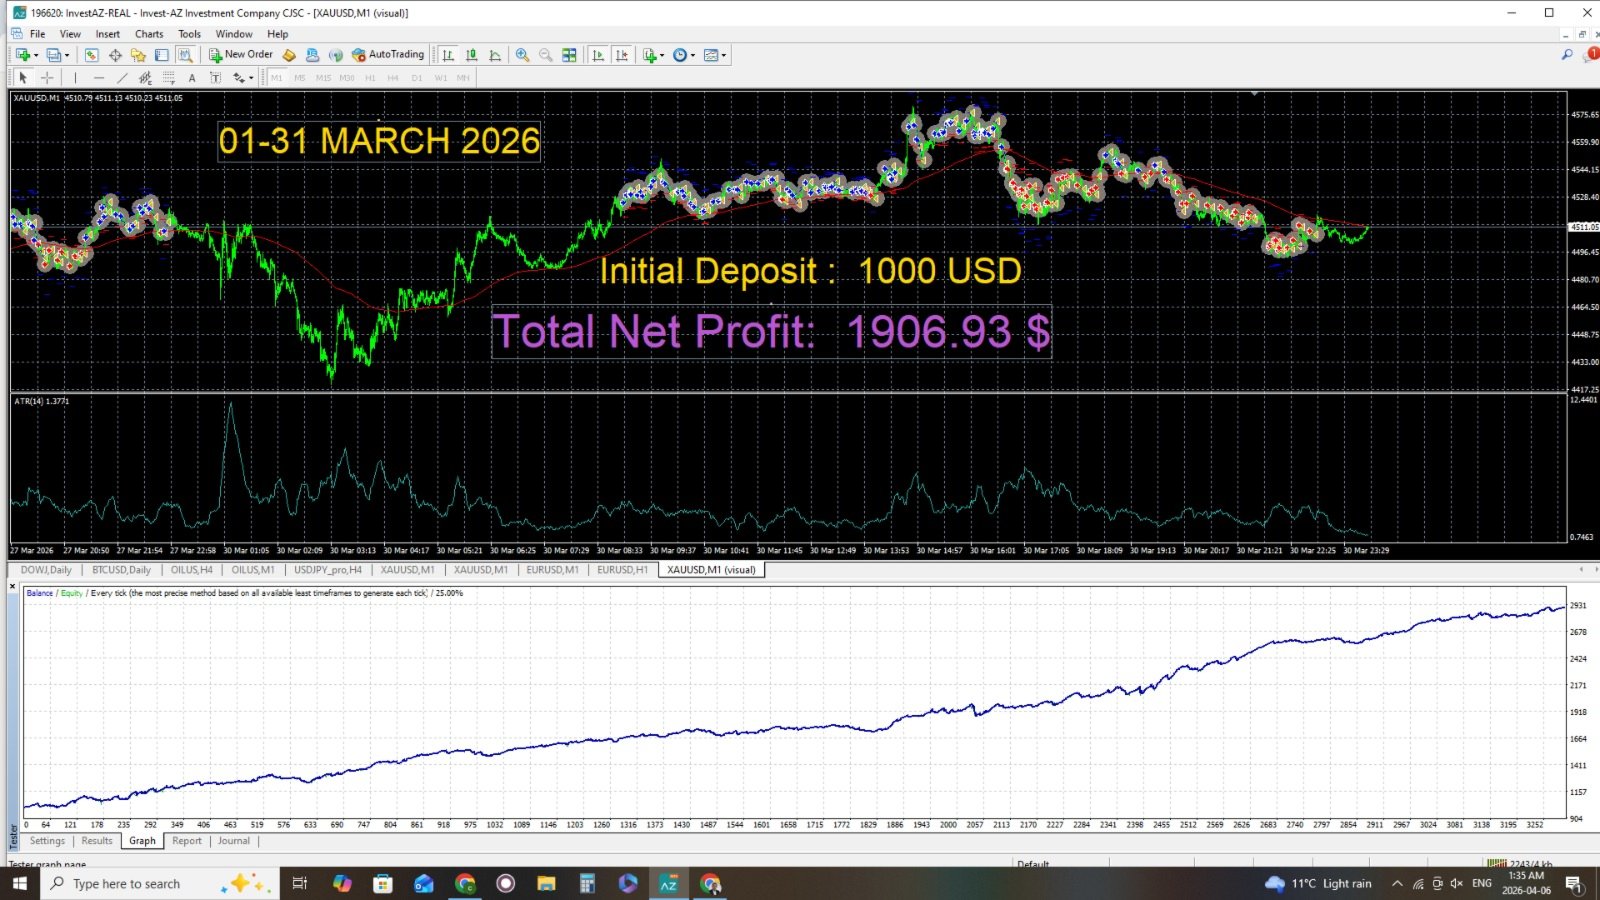
Task: Open the Help menu
Action: click(277, 34)
